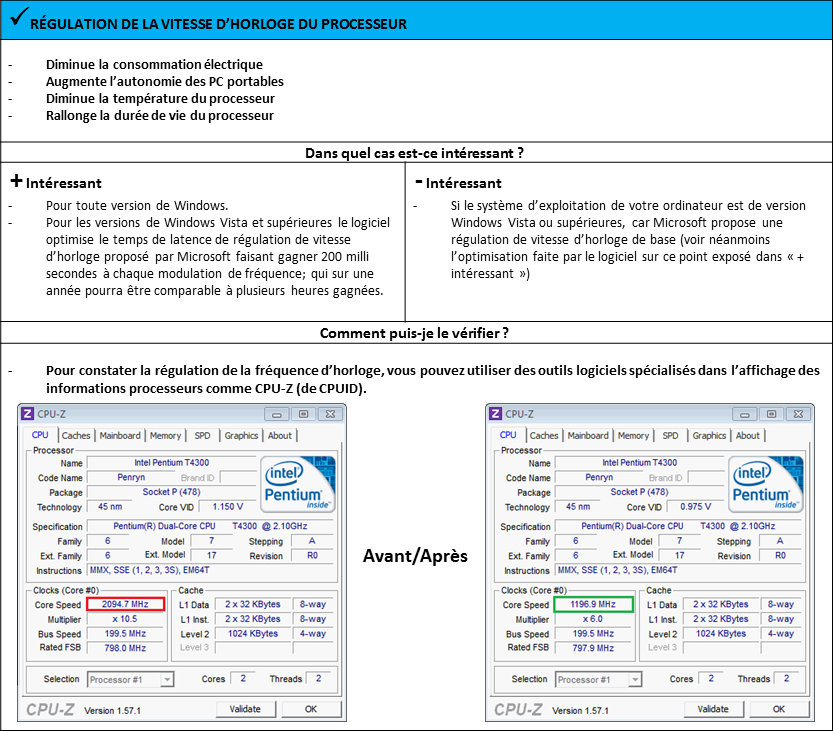Switch to Caches tab in left CPU-Z window
Screen dimensions: 833x731
[x=76, y=436]
